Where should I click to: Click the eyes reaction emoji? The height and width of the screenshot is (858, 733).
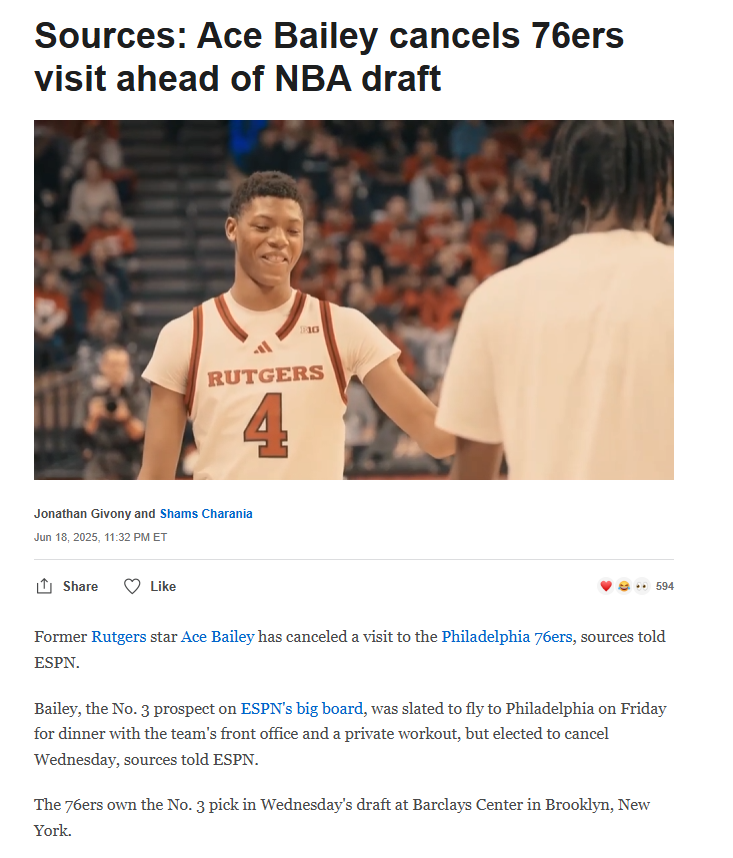(x=642, y=586)
